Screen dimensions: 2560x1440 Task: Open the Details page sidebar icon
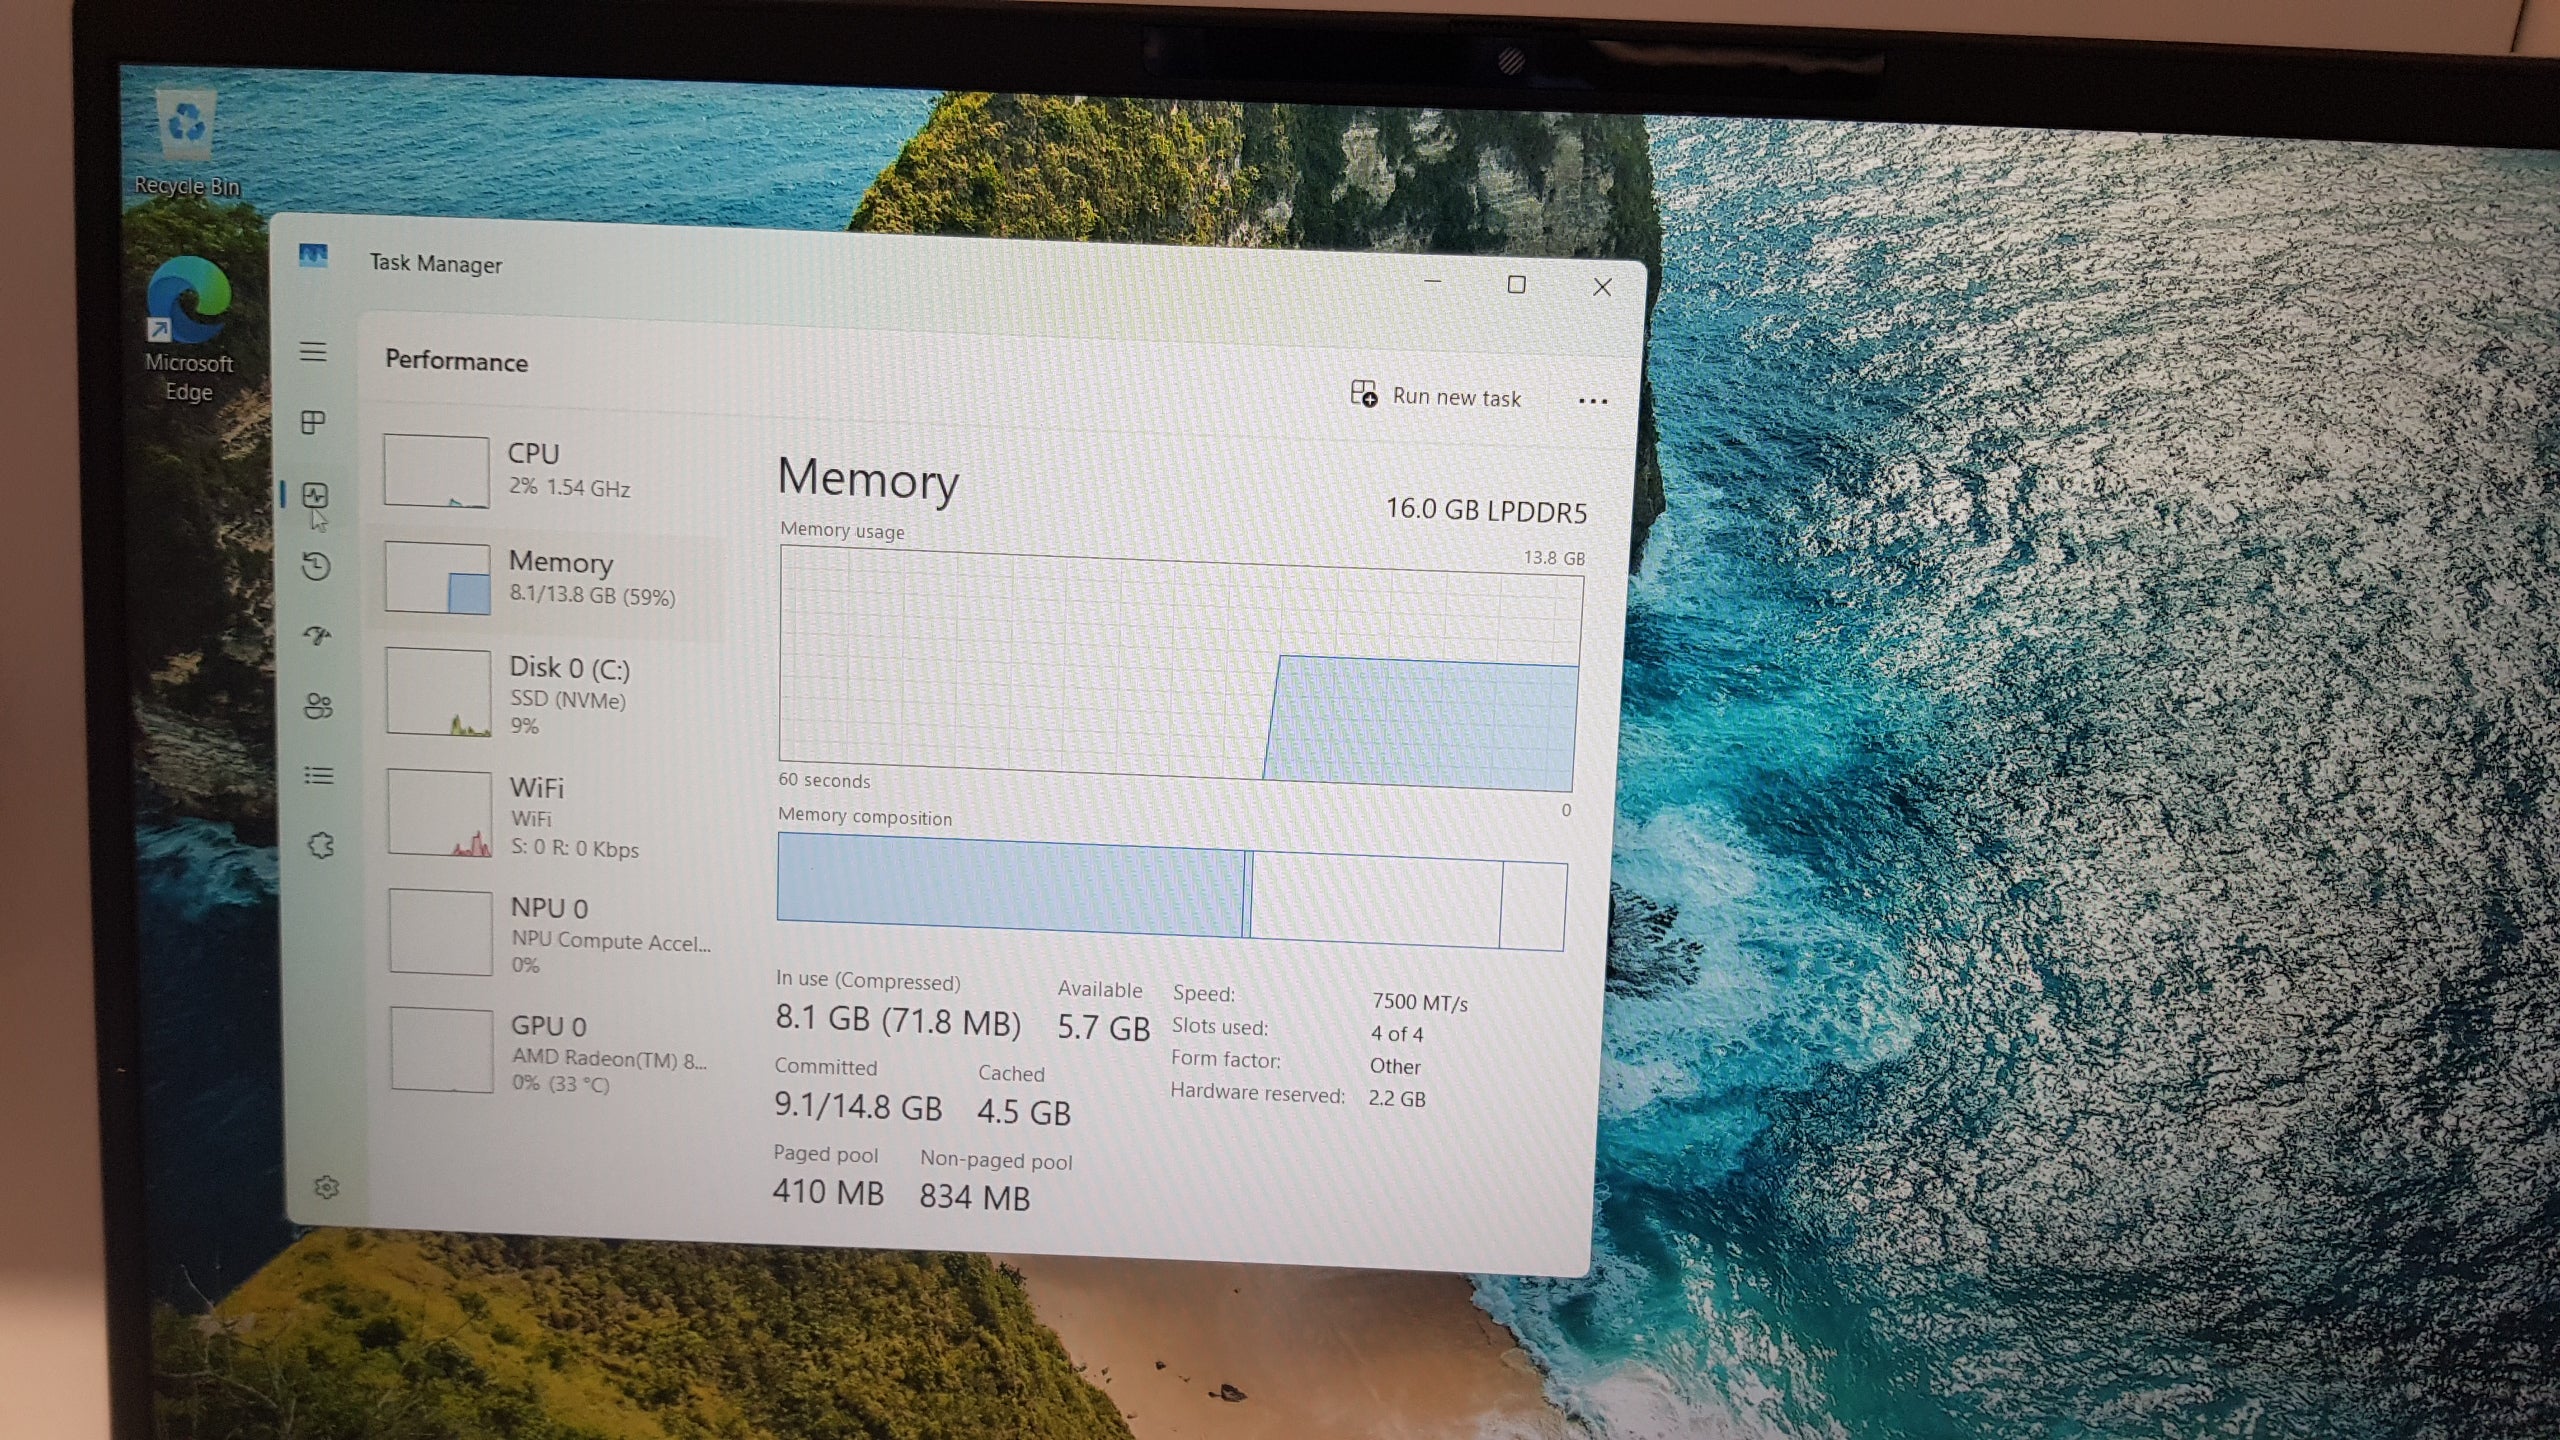point(319,776)
